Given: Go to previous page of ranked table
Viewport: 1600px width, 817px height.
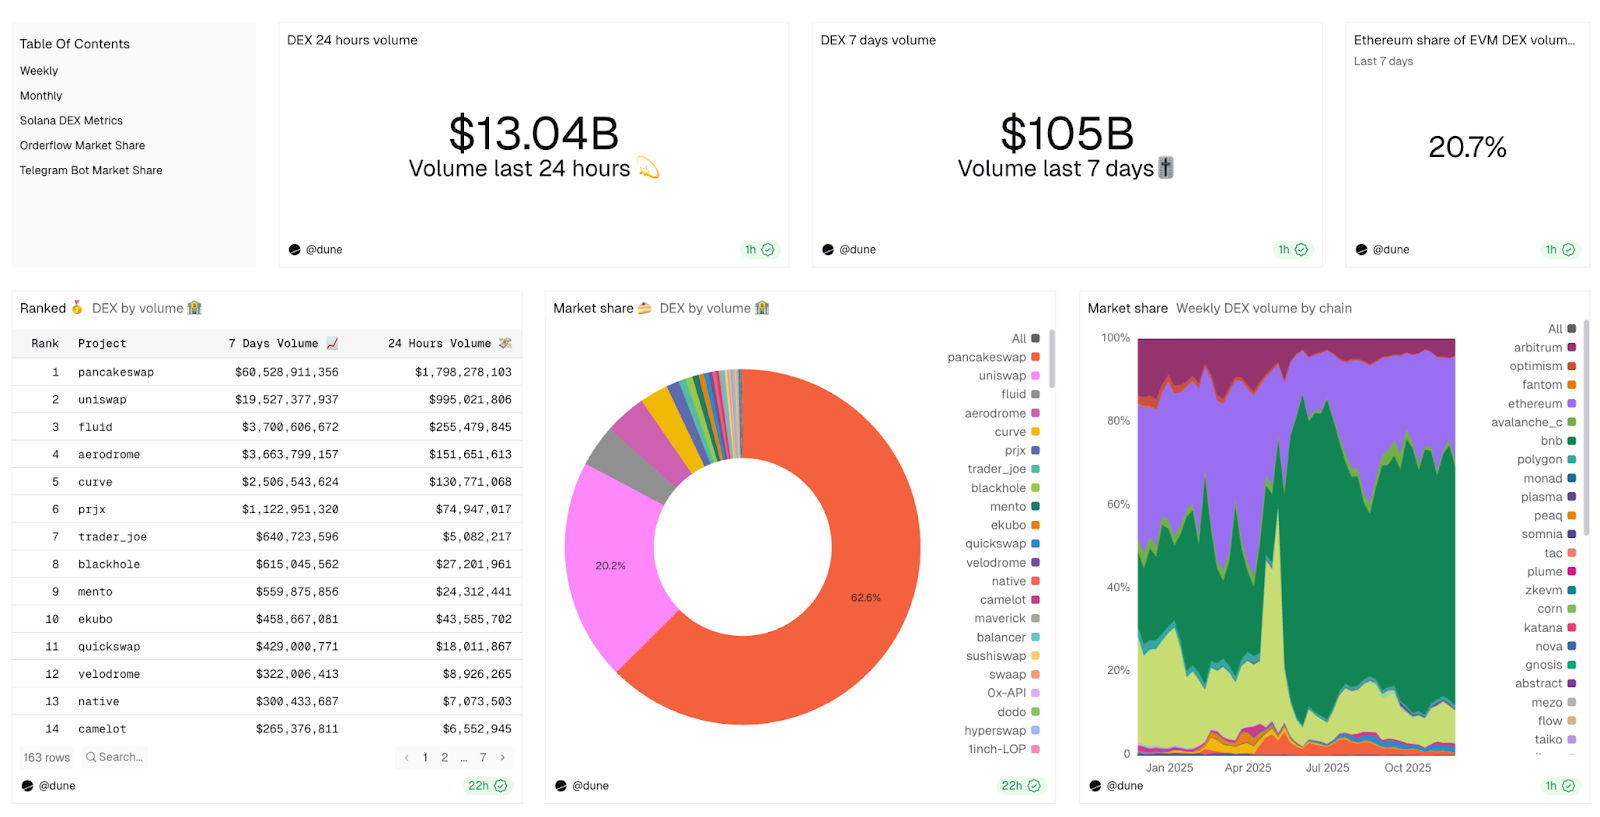Looking at the screenshot, I should [406, 758].
